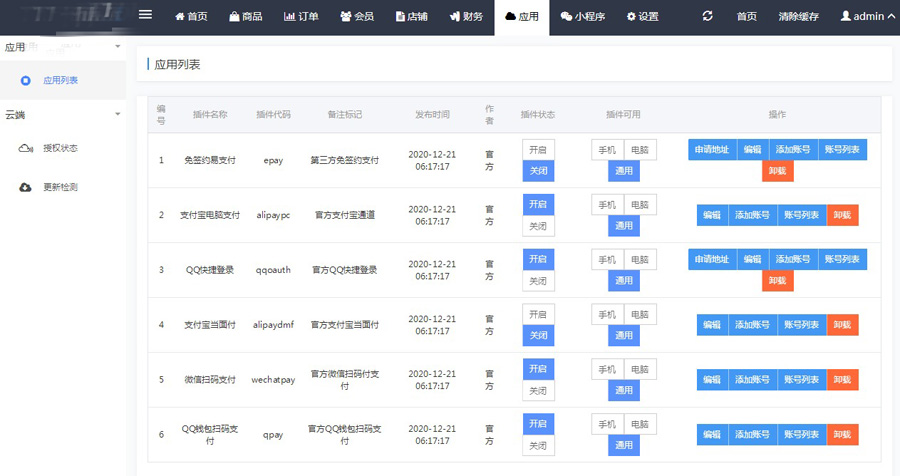This screenshot has width=900, height=476.
Task: Open 订单 with the chart icon
Action: point(302,16)
